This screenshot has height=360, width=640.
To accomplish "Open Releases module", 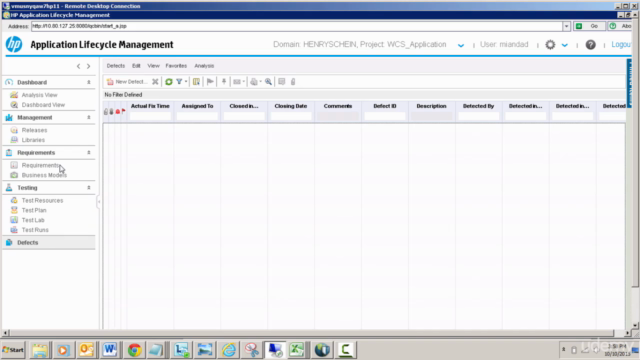I will tap(34, 130).
